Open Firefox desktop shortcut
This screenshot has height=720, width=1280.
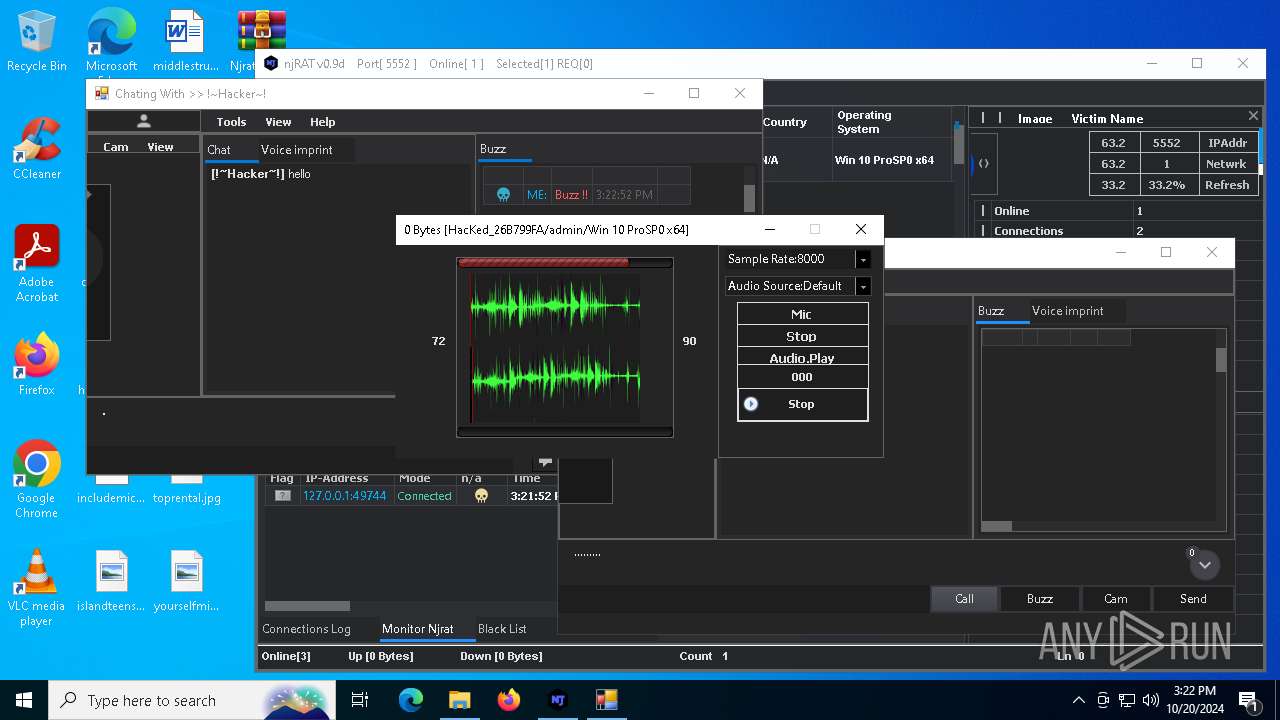coord(37,364)
